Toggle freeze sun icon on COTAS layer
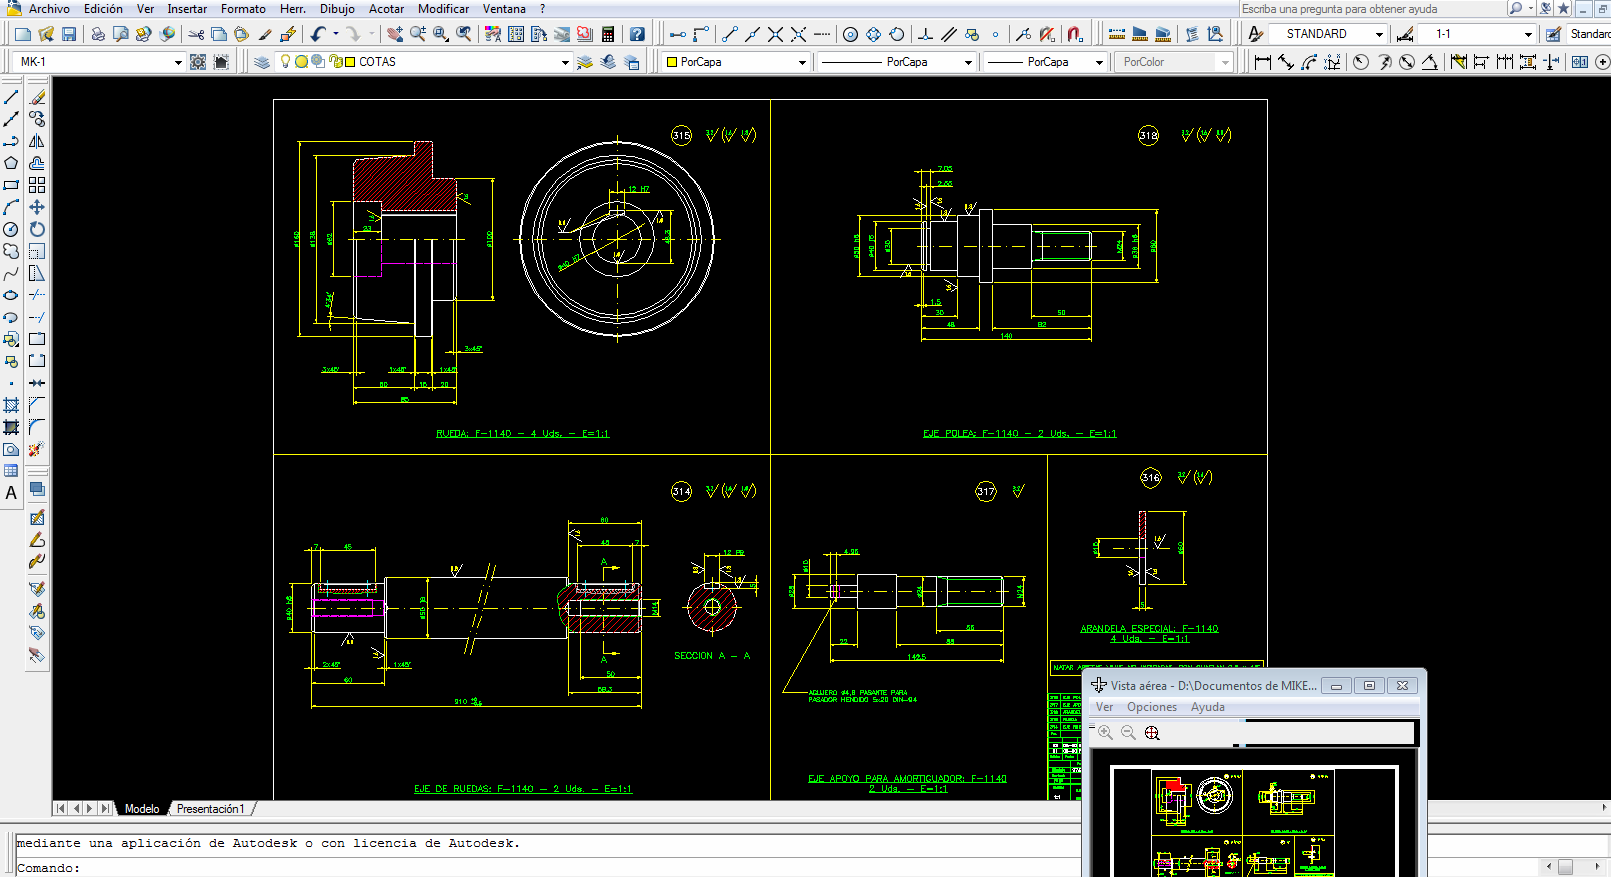Screen dimensions: 1611x877 [x=301, y=61]
